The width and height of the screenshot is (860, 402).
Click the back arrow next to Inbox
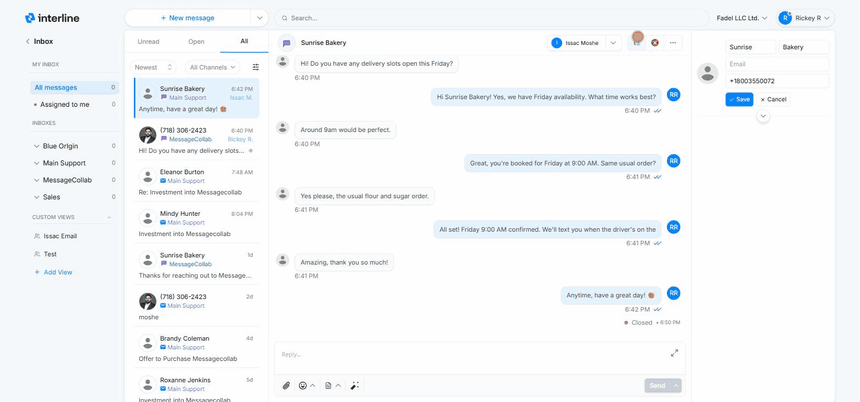pyautogui.click(x=28, y=41)
